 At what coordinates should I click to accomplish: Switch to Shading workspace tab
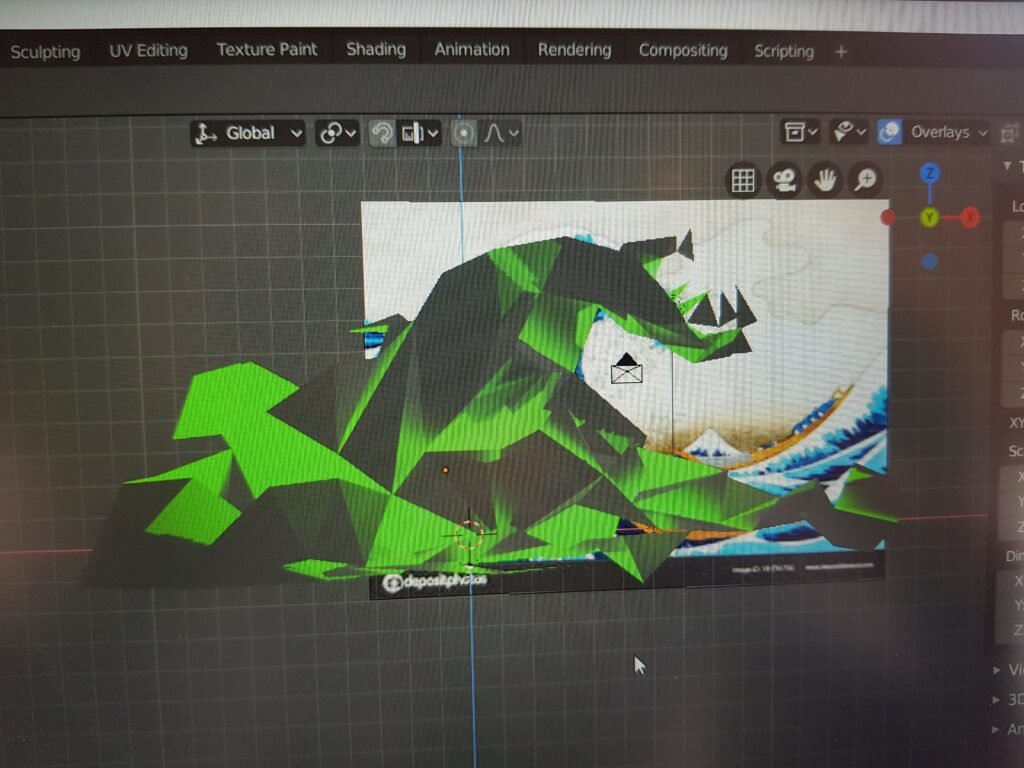(x=376, y=50)
